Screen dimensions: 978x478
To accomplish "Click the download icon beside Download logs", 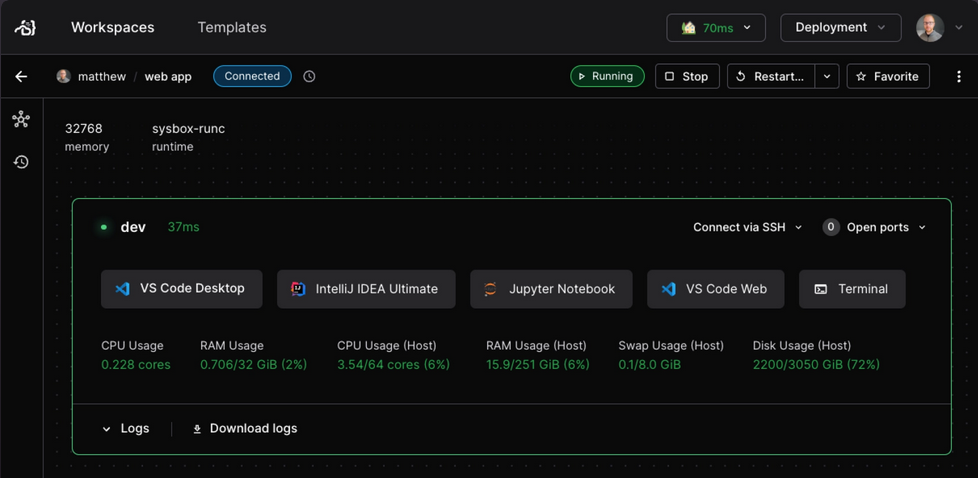I will click(197, 429).
